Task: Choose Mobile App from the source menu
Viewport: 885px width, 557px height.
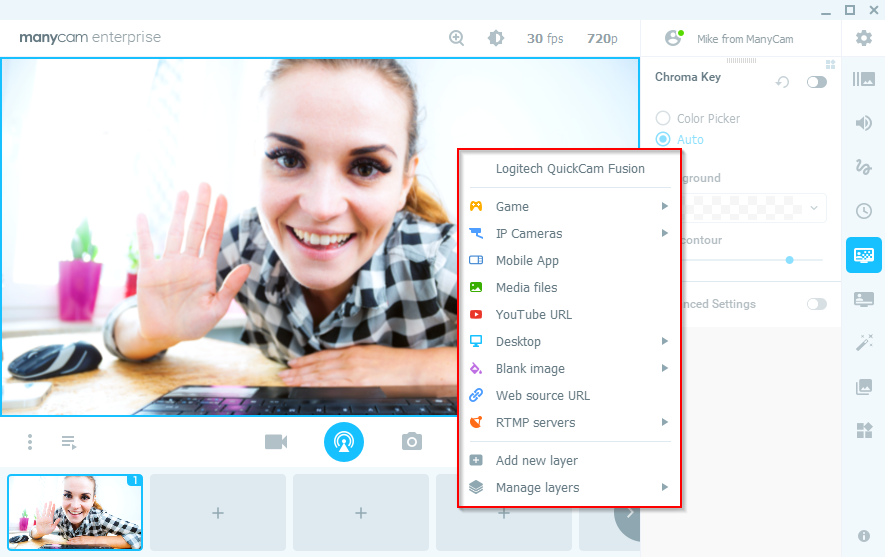Action: coord(570,260)
